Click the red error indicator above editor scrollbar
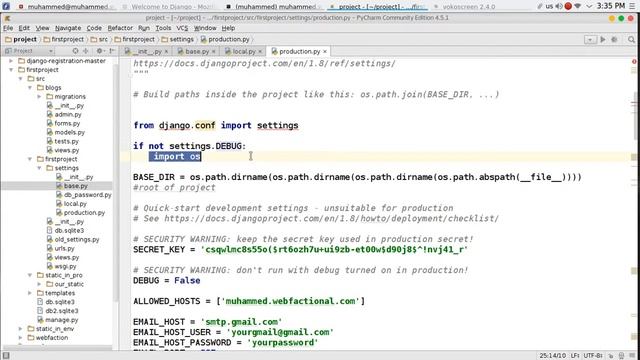The image size is (640, 360). coord(634,62)
